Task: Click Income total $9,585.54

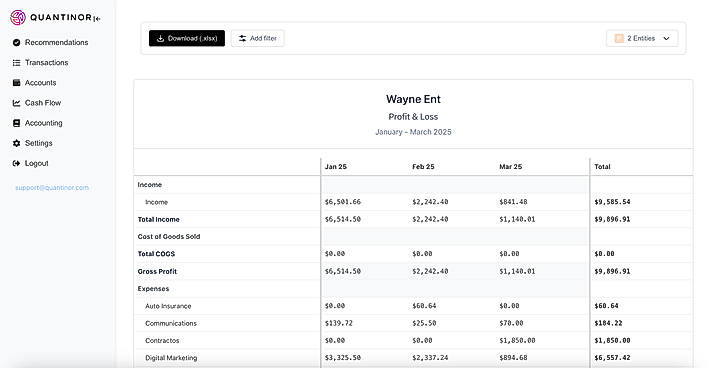Action: 612,202
